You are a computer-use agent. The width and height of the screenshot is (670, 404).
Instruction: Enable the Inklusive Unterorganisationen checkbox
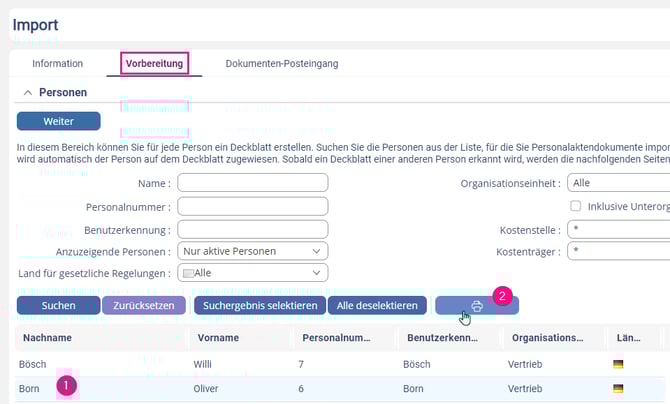click(575, 205)
